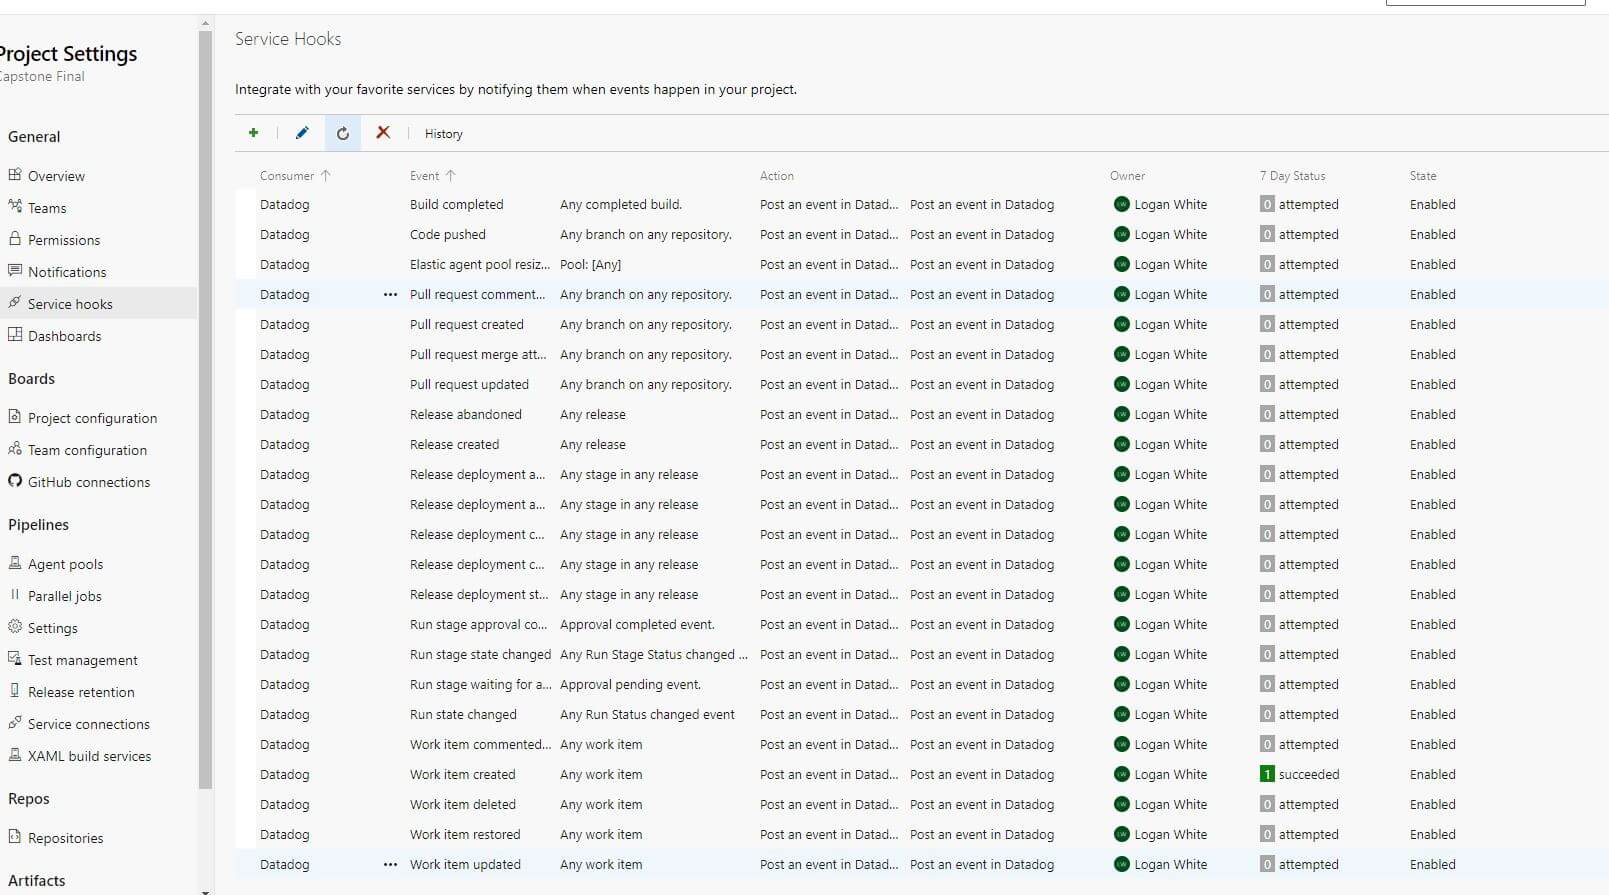Viewport: 1609px width, 895px height.
Task: Select the Work item restored row
Action: [x=922, y=834]
